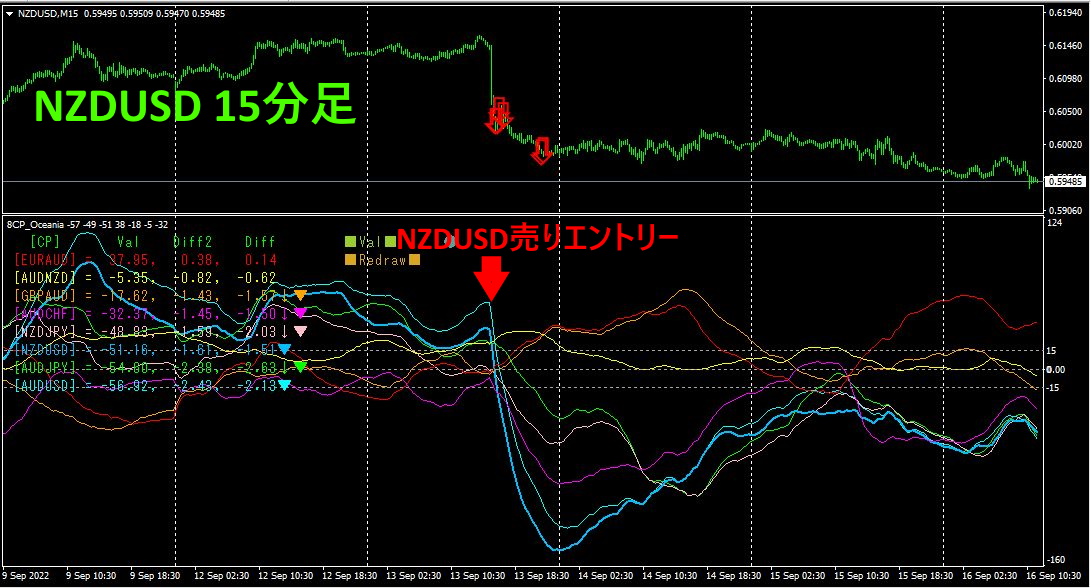This screenshot has height=588, width=1091.
Task: Select the [AUDNZD] pair label
Action: (x=45, y=278)
